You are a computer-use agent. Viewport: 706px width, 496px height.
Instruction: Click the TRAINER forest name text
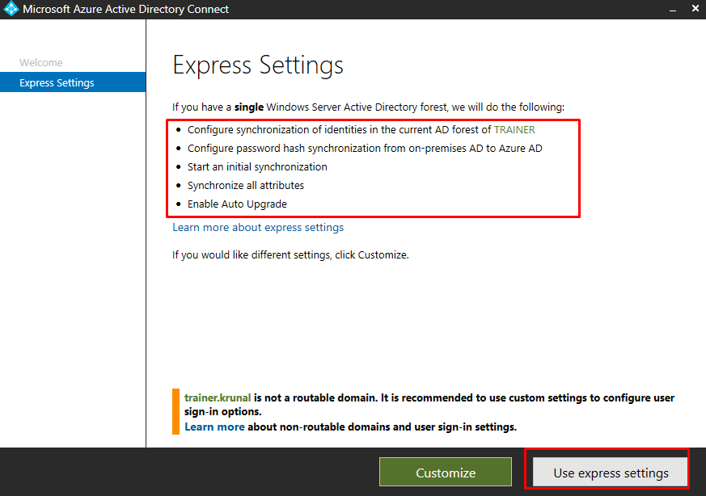[514, 130]
